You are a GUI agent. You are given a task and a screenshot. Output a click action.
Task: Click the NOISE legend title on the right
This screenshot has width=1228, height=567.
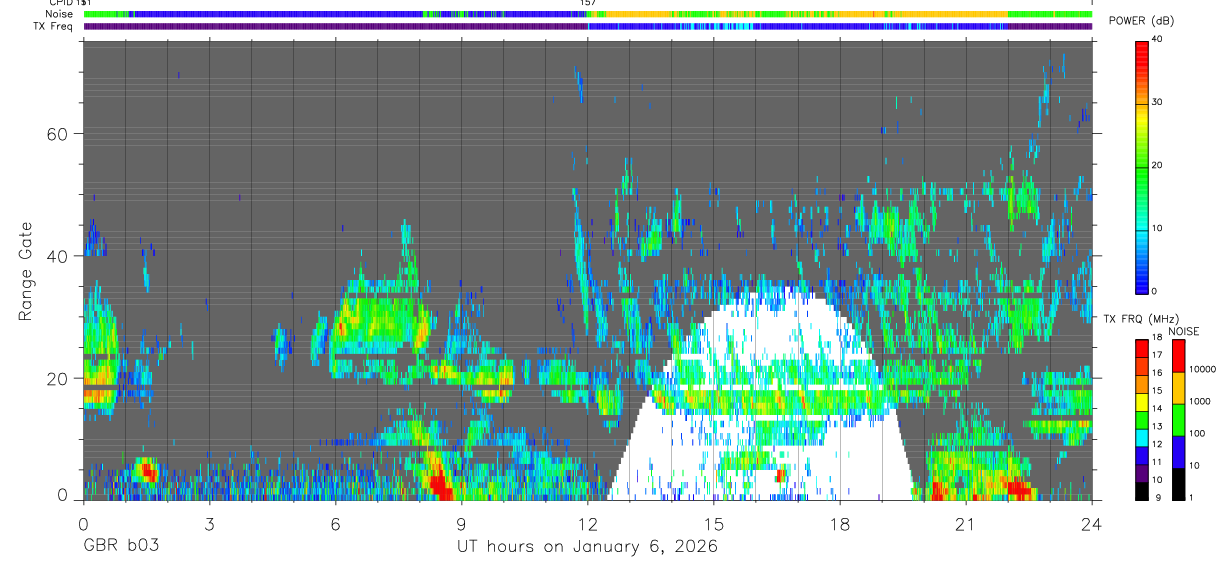click(x=1185, y=332)
